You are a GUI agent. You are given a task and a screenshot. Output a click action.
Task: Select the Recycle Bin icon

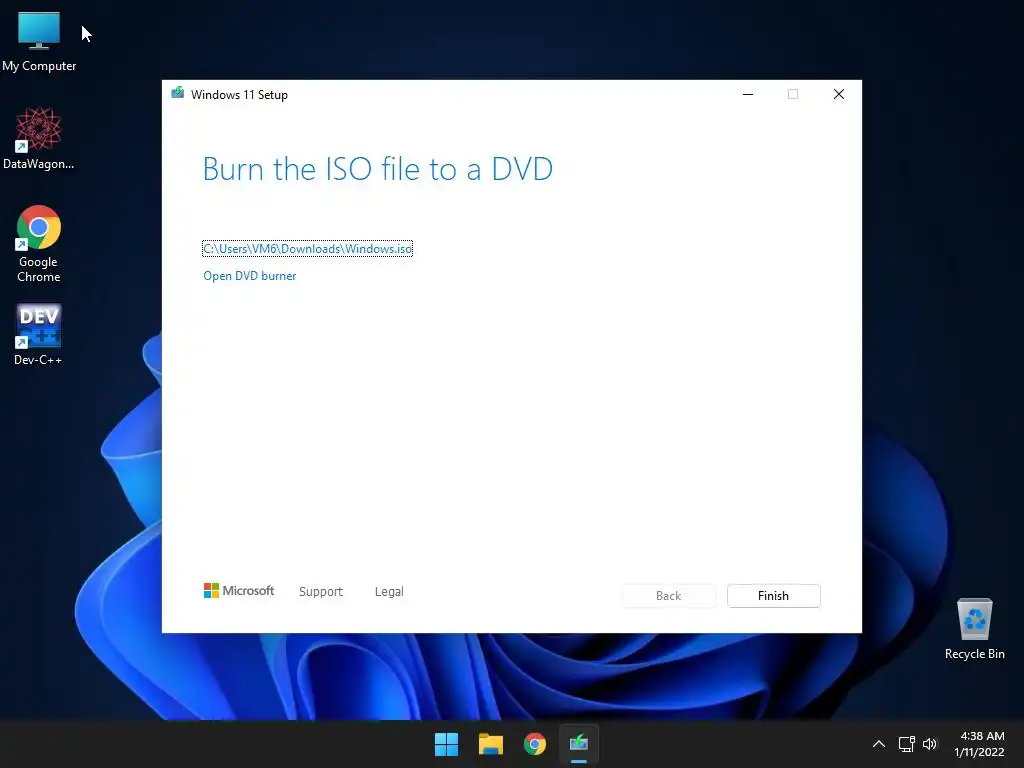pos(974,629)
